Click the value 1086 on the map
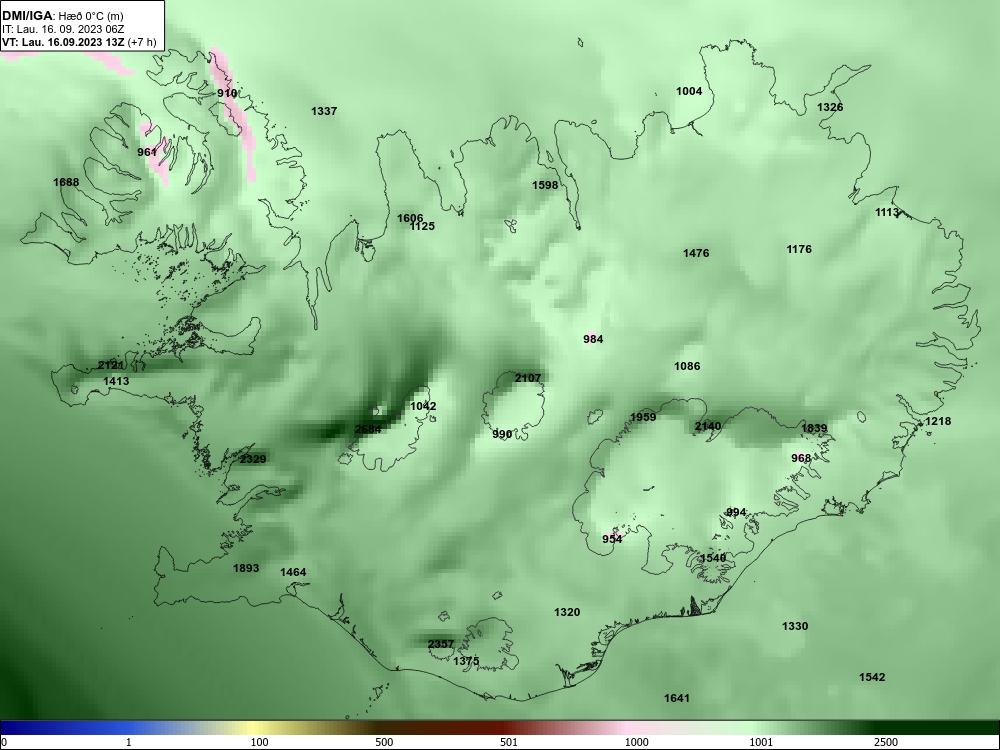The height and width of the screenshot is (750, 1000). point(687,366)
